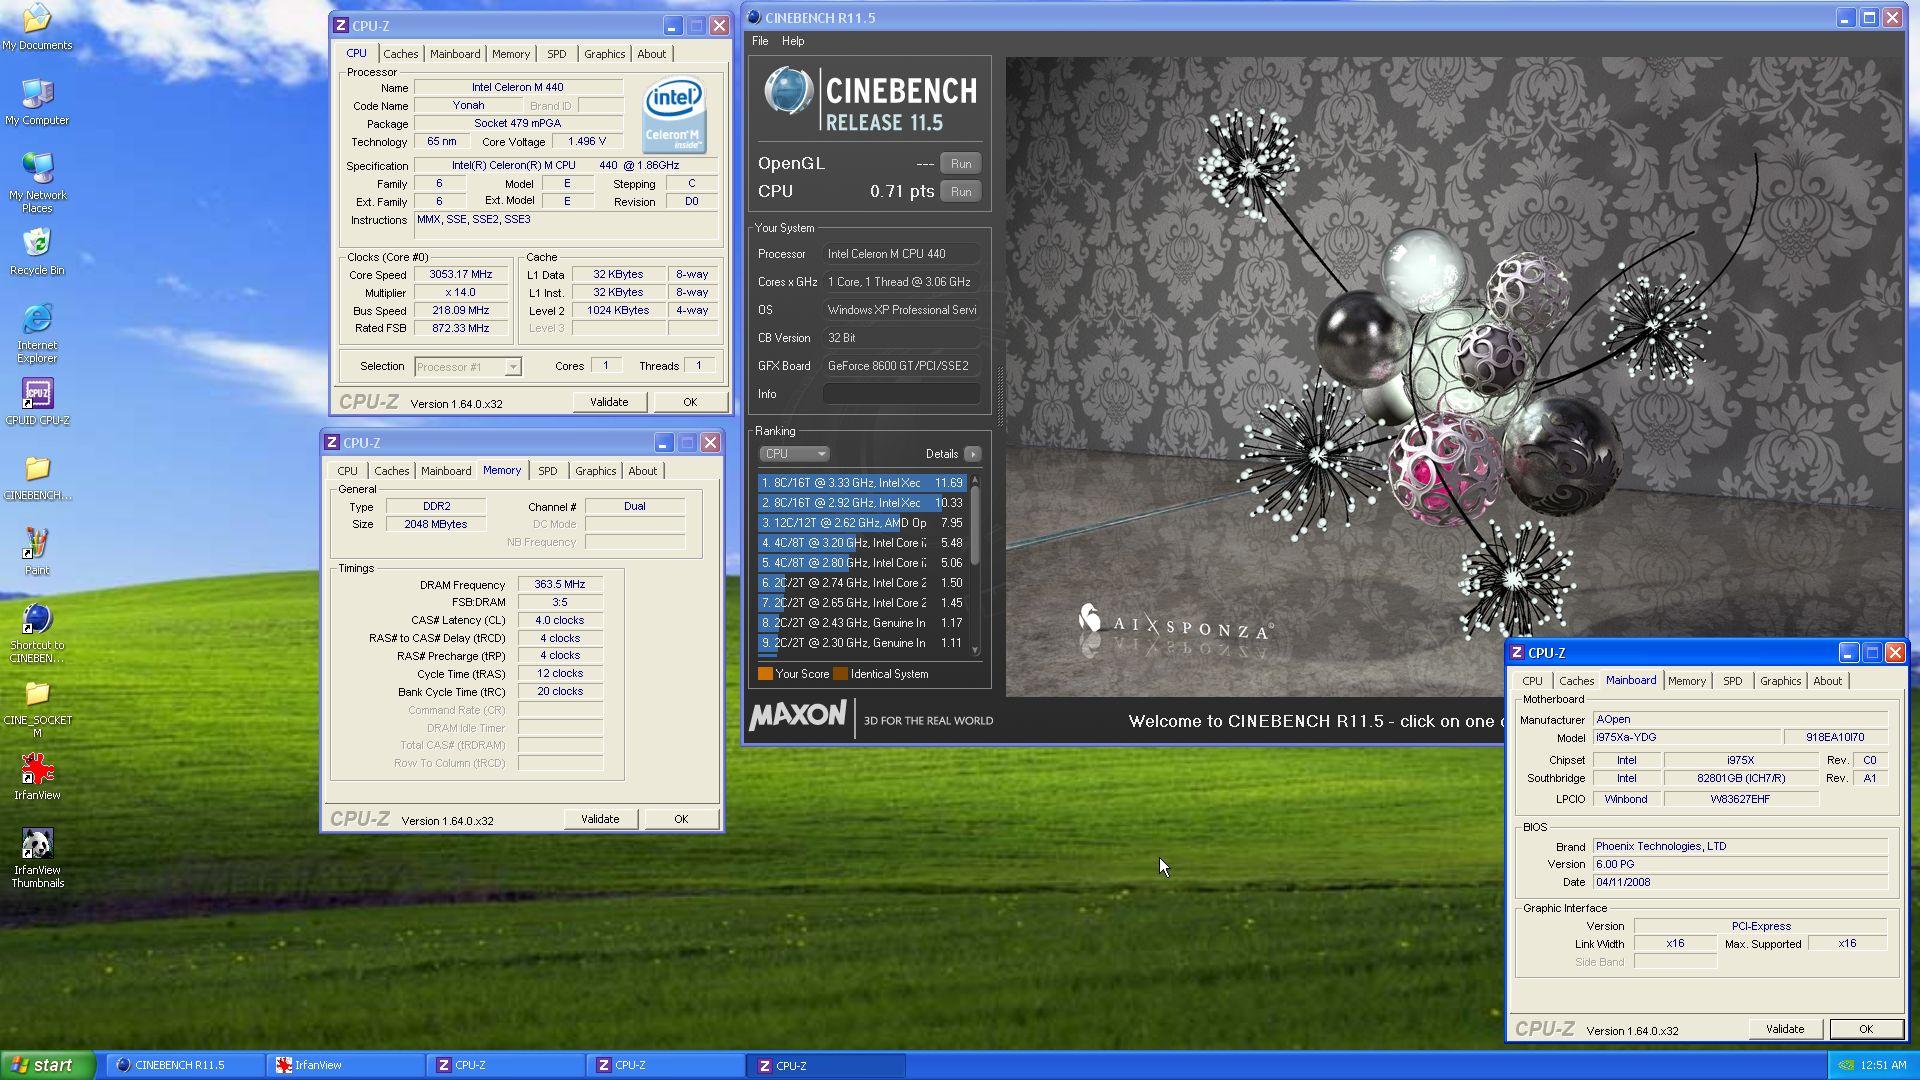Image resolution: width=1920 pixels, height=1080 pixels.
Task: Run the OpenGL benchmark
Action: (961, 164)
